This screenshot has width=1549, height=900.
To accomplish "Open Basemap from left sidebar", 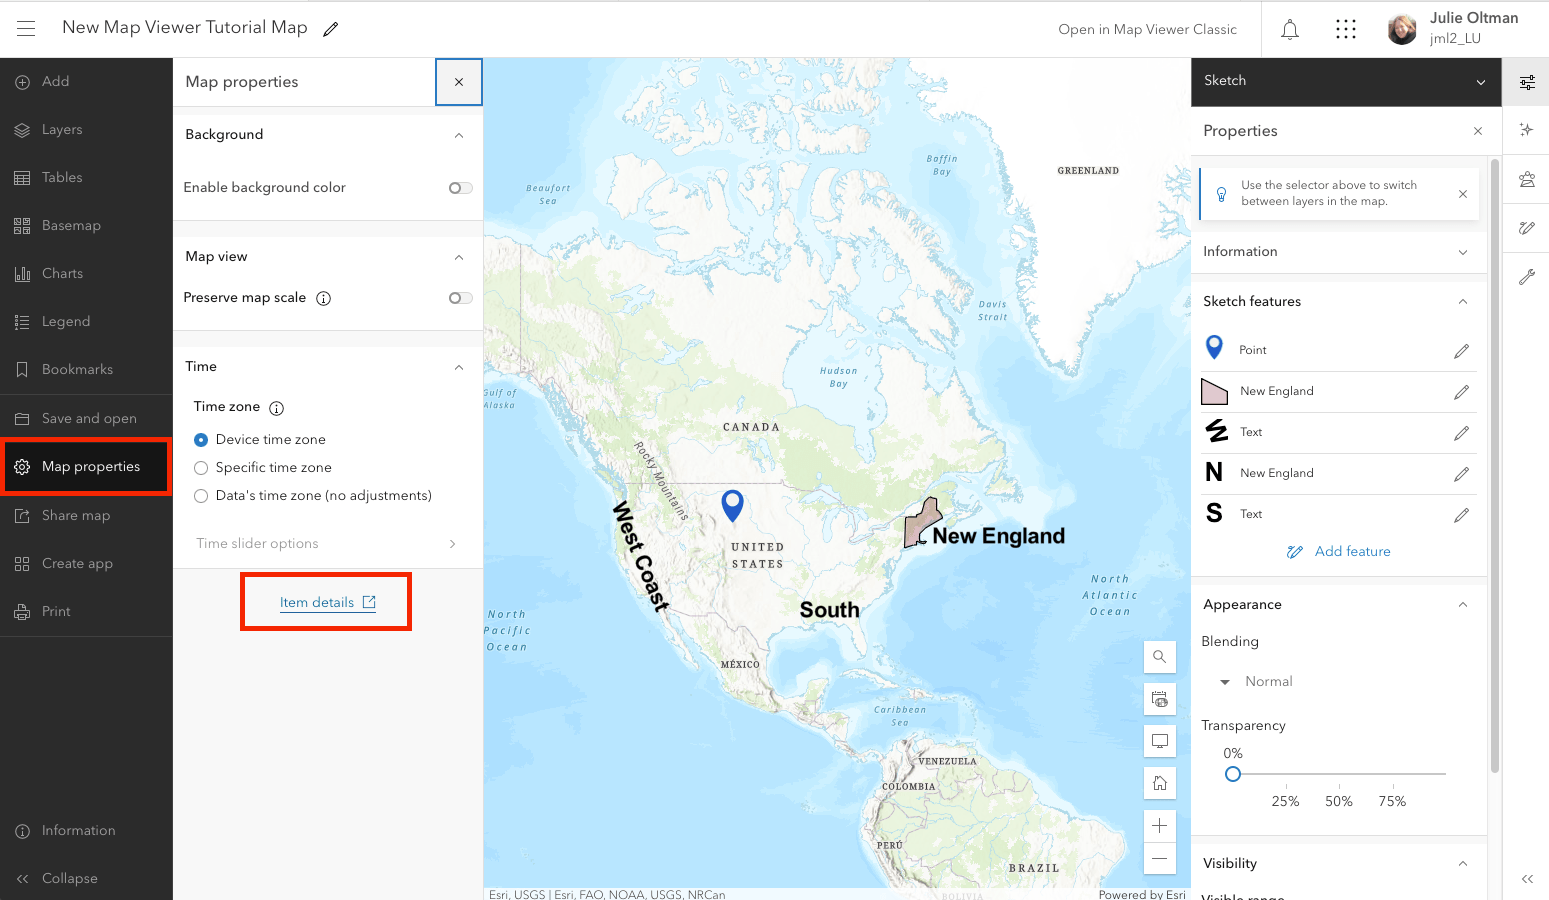I will 71,226.
